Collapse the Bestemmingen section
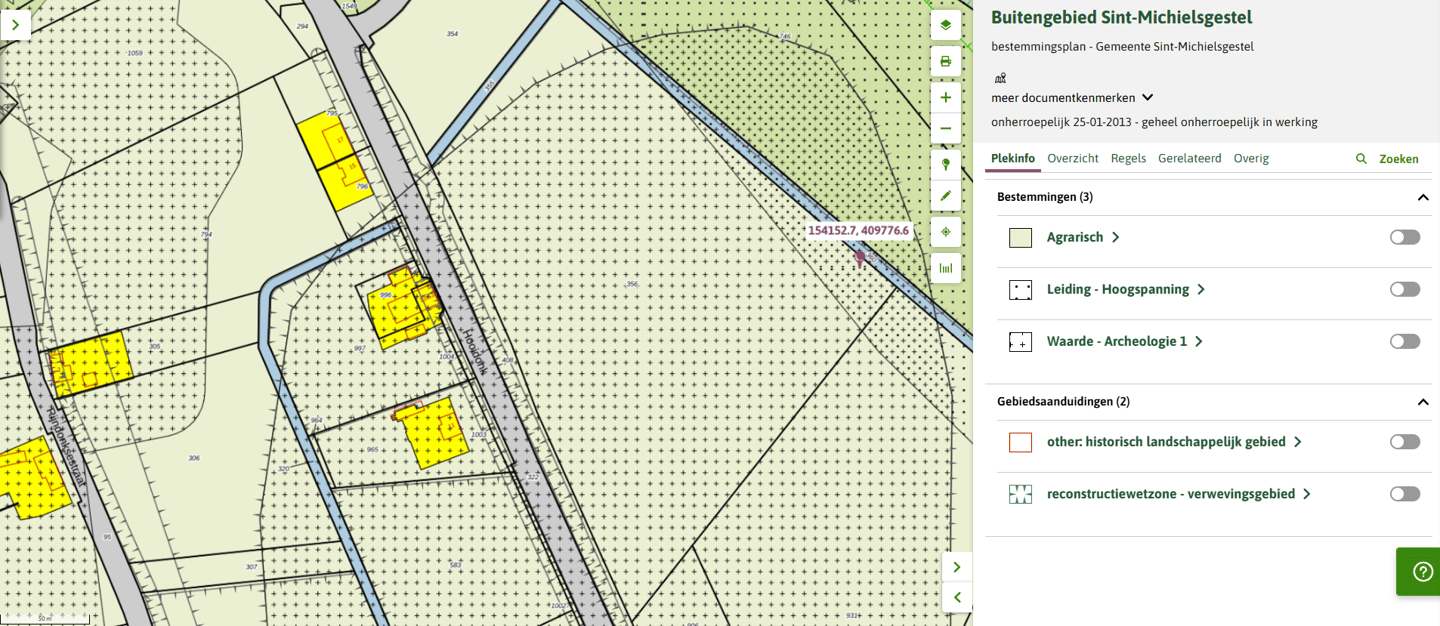 (x=1423, y=198)
